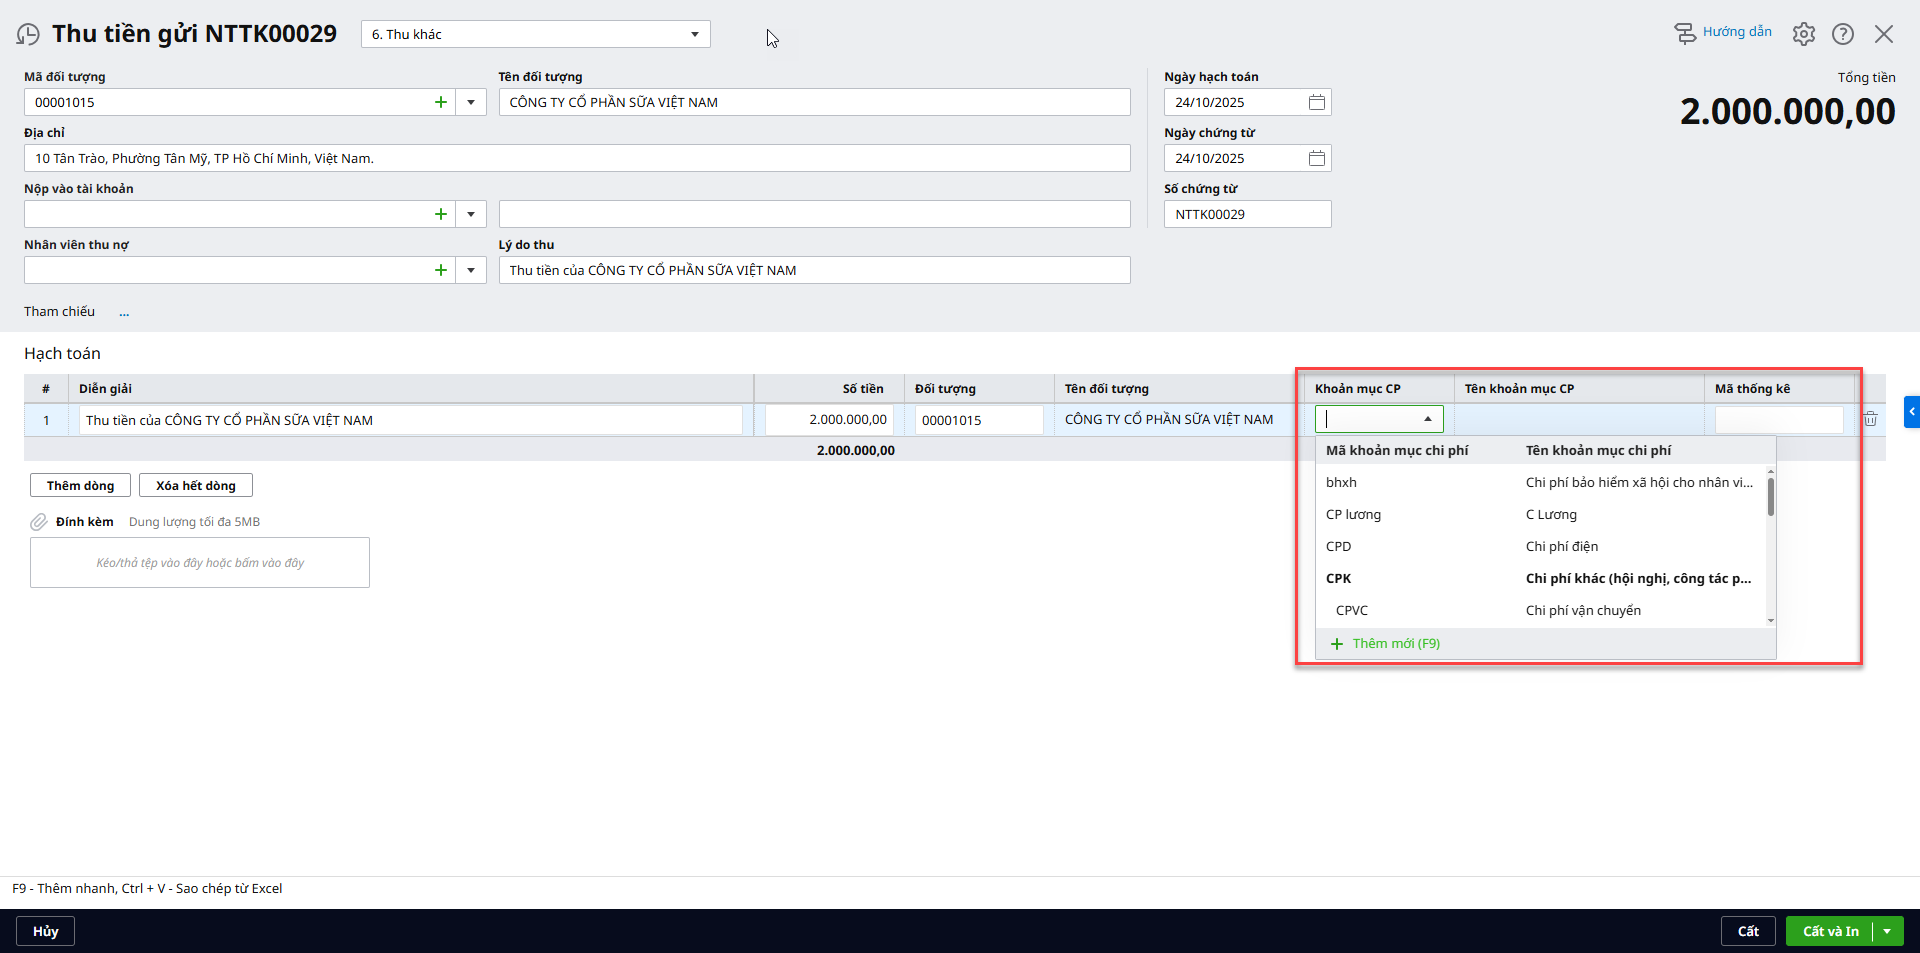
Task: Open the settings gear icon
Action: click(x=1803, y=34)
